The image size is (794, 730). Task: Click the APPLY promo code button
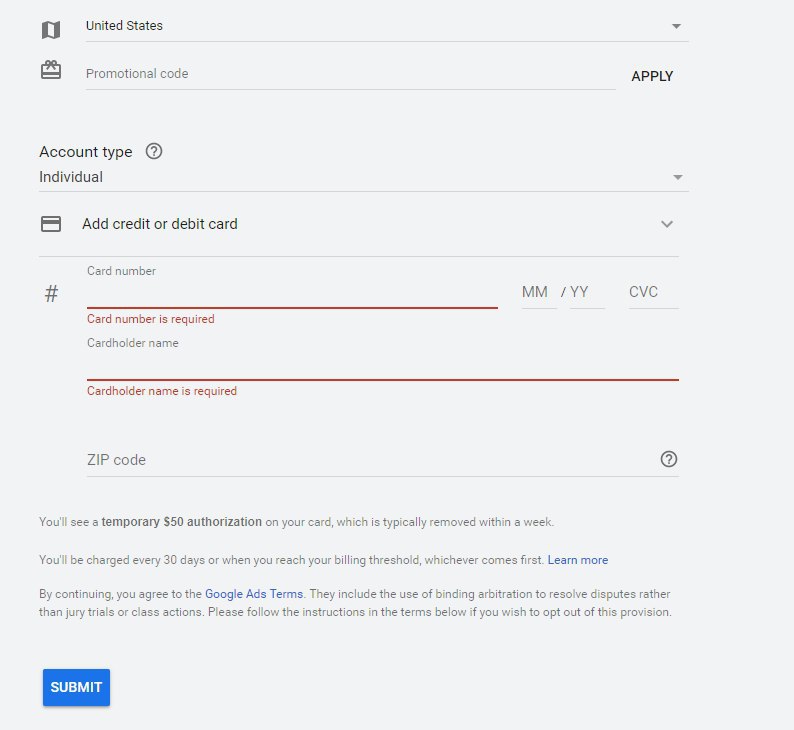[x=652, y=76]
